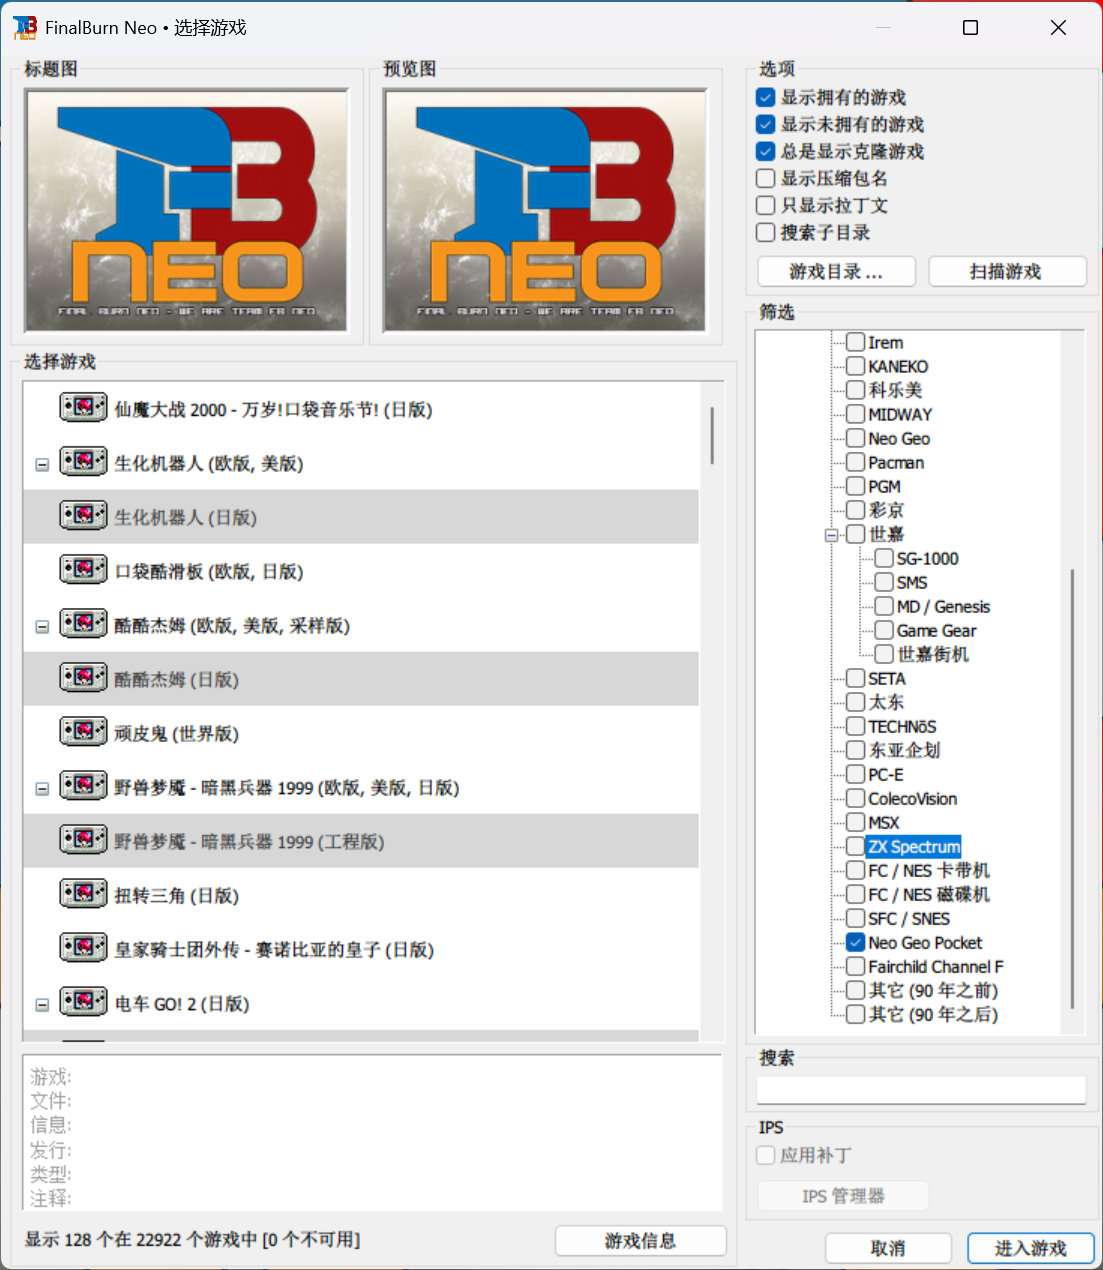Collapse the 酷酷杰姆 (欧版, 美版, 采样版) group
This screenshot has width=1103, height=1270.
click(x=42, y=627)
